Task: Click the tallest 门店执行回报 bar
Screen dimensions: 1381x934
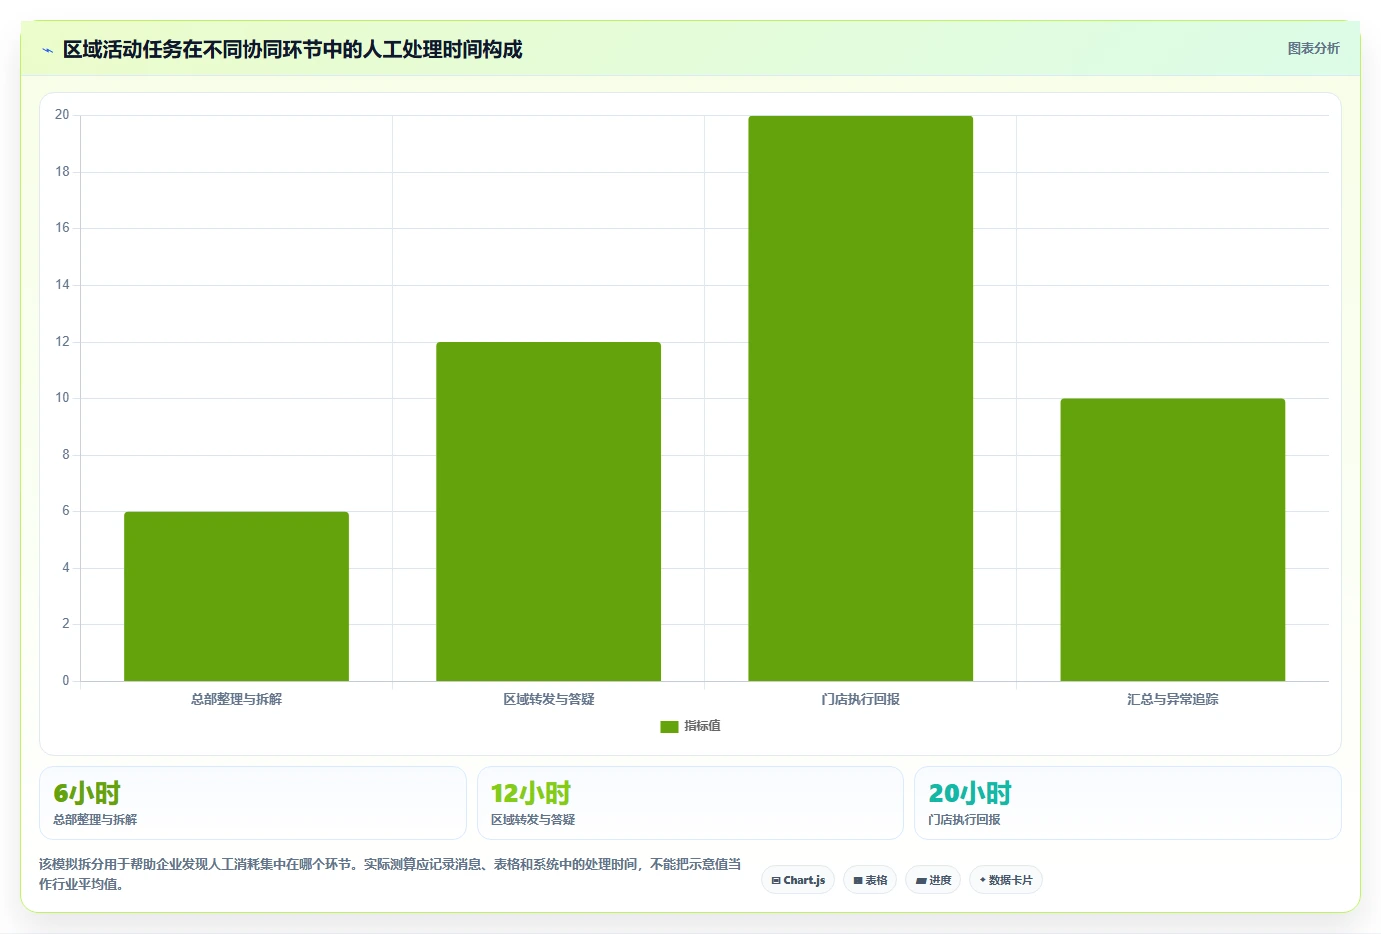Action: (x=860, y=398)
